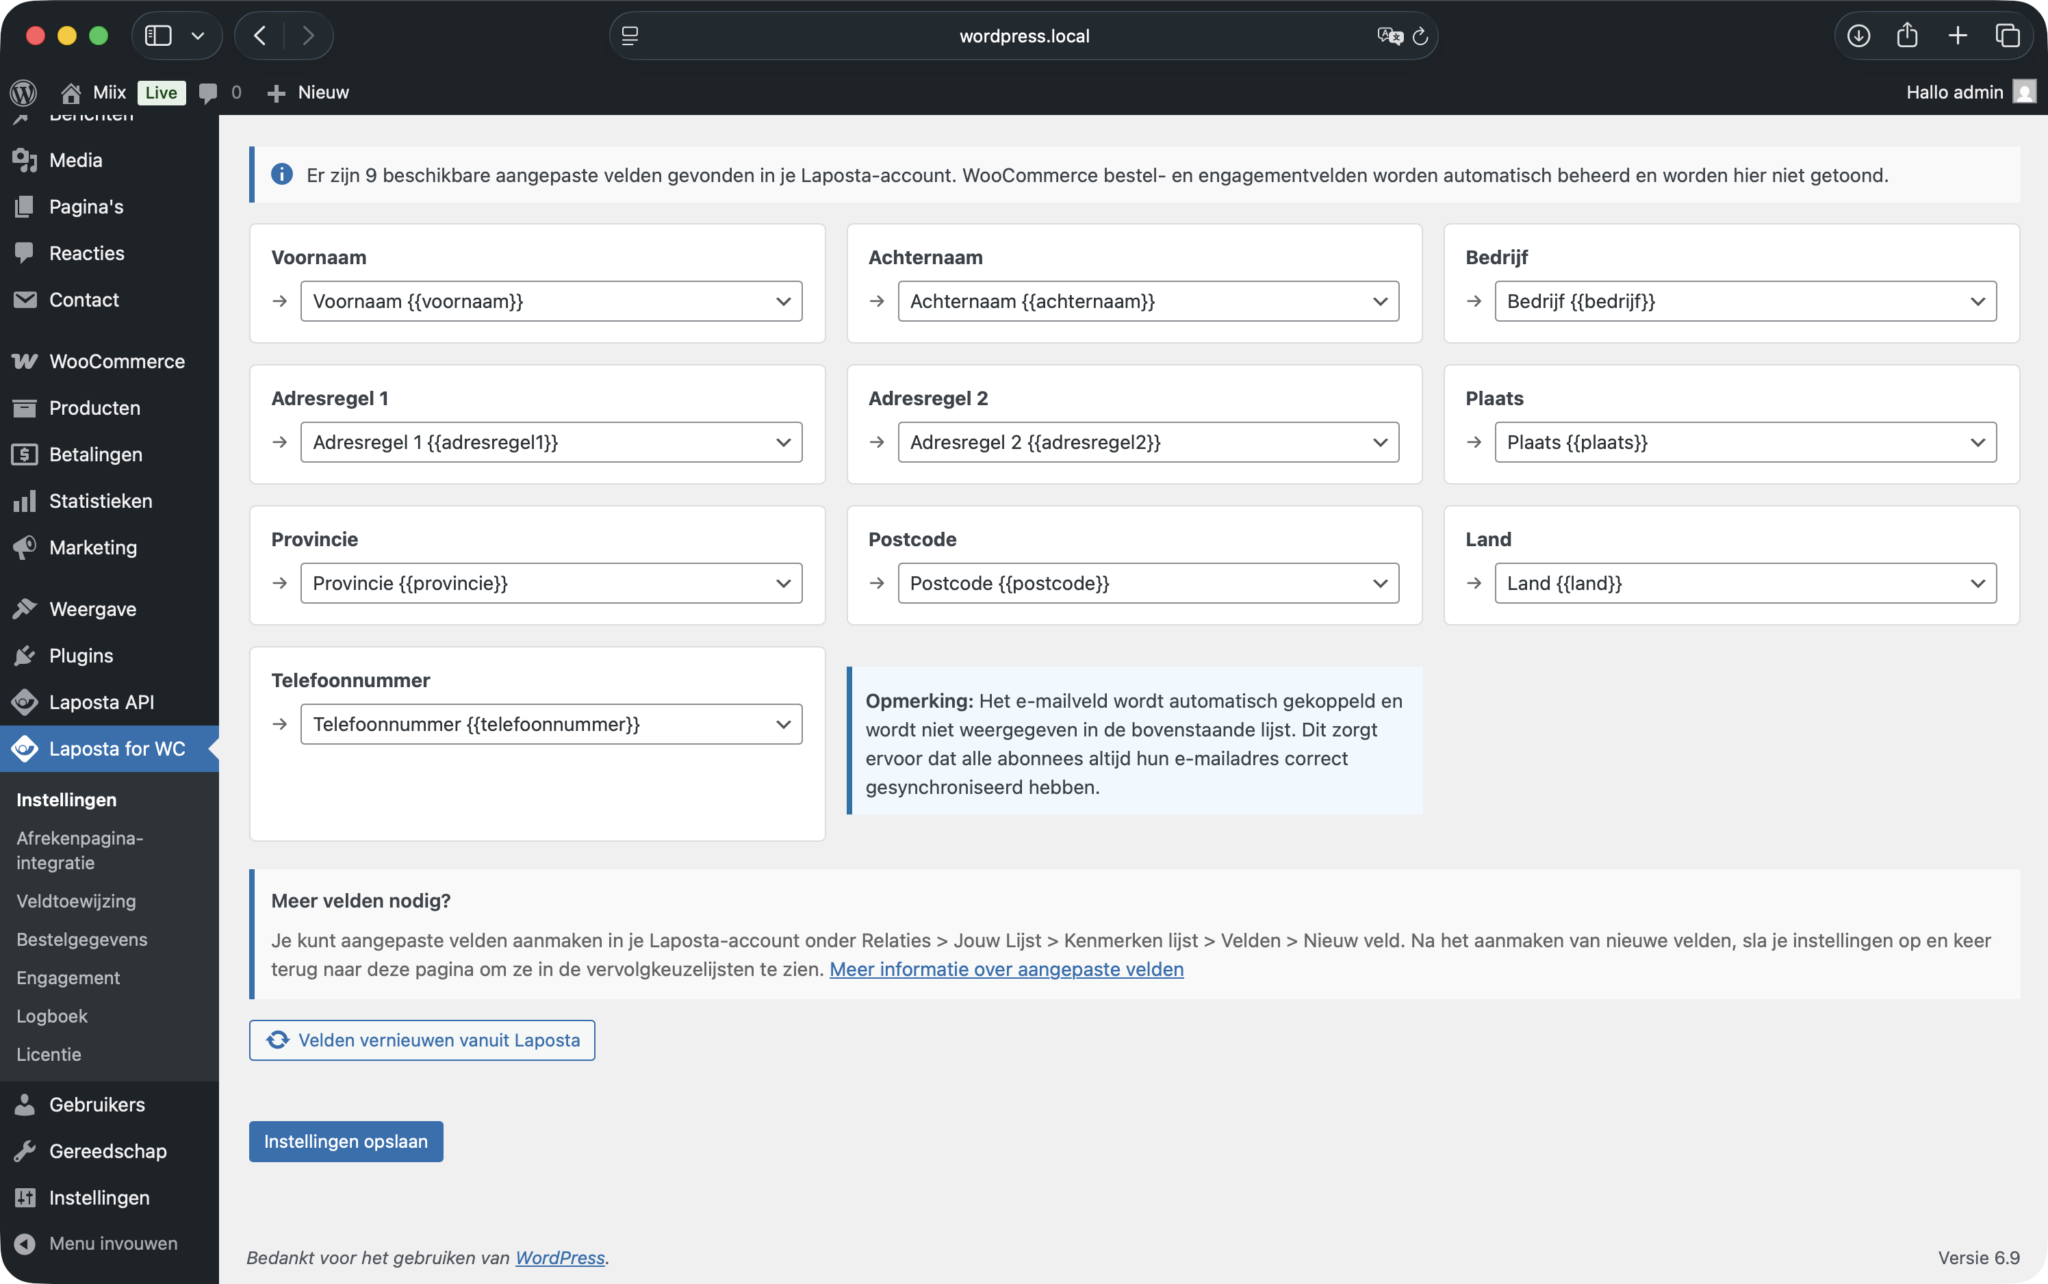The image size is (2048, 1284).
Task: Click Velden vernieuwen vanuit Laposta button
Action: (x=421, y=1040)
